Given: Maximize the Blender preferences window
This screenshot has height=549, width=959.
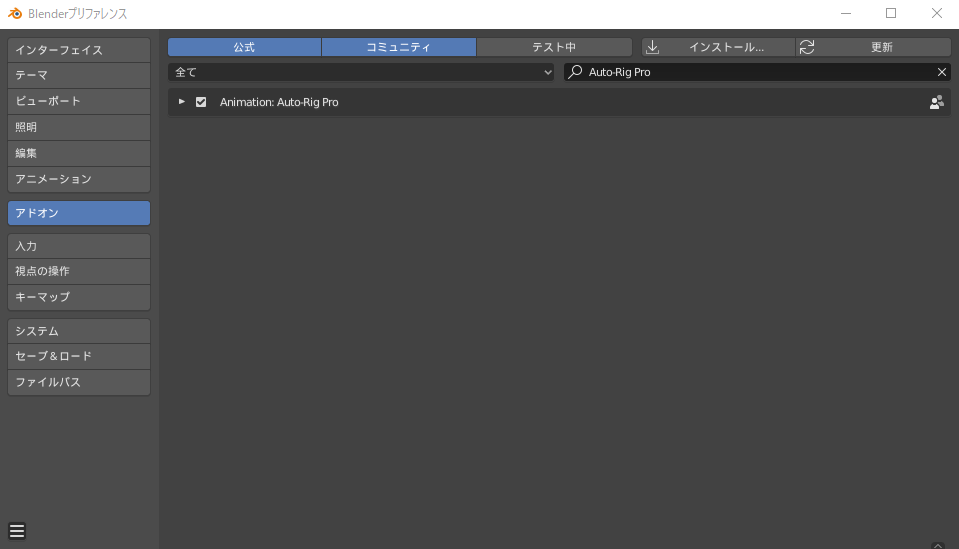Looking at the screenshot, I should point(891,13).
